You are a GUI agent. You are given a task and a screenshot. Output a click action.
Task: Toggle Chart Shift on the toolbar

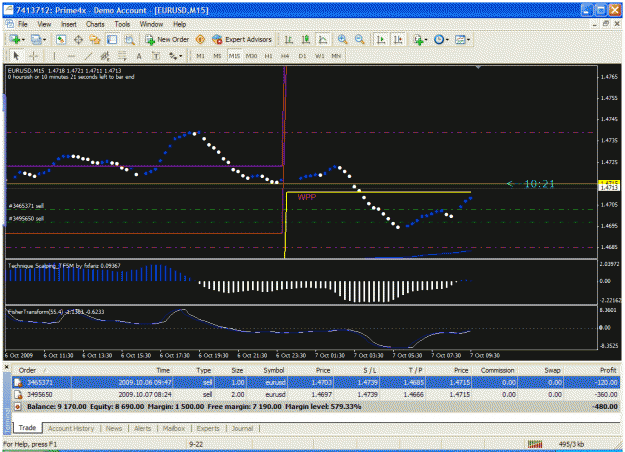[x=398, y=39]
